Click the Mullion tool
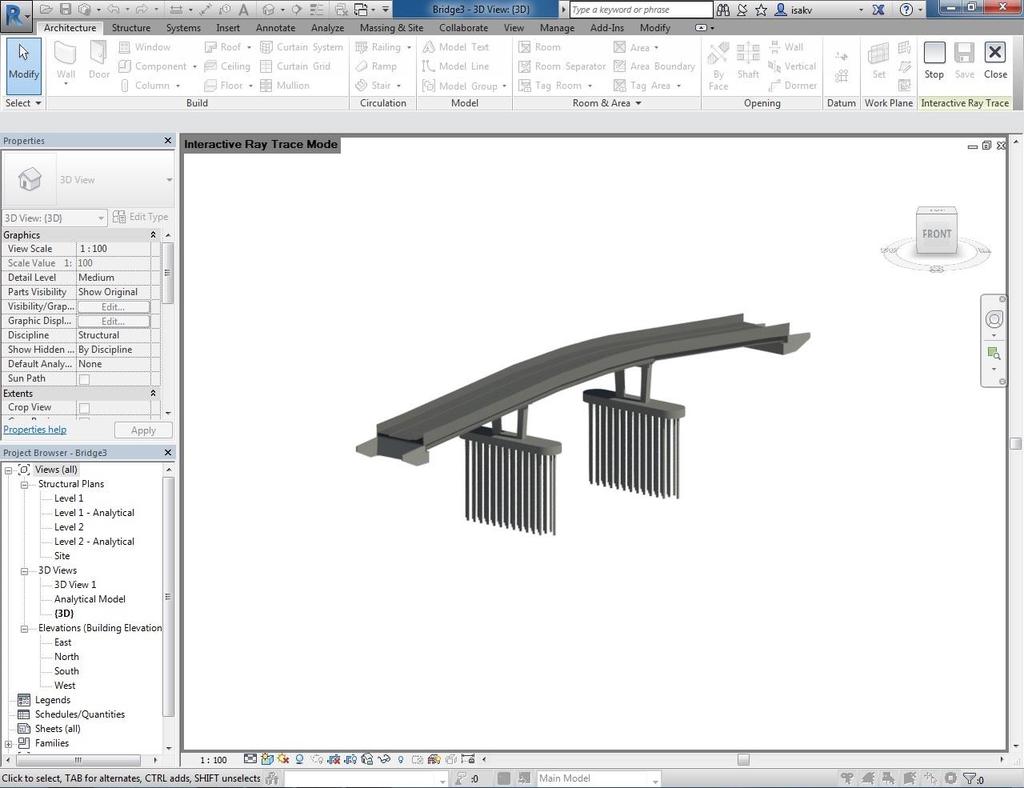The image size is (1024, 788). click(284, 86)
